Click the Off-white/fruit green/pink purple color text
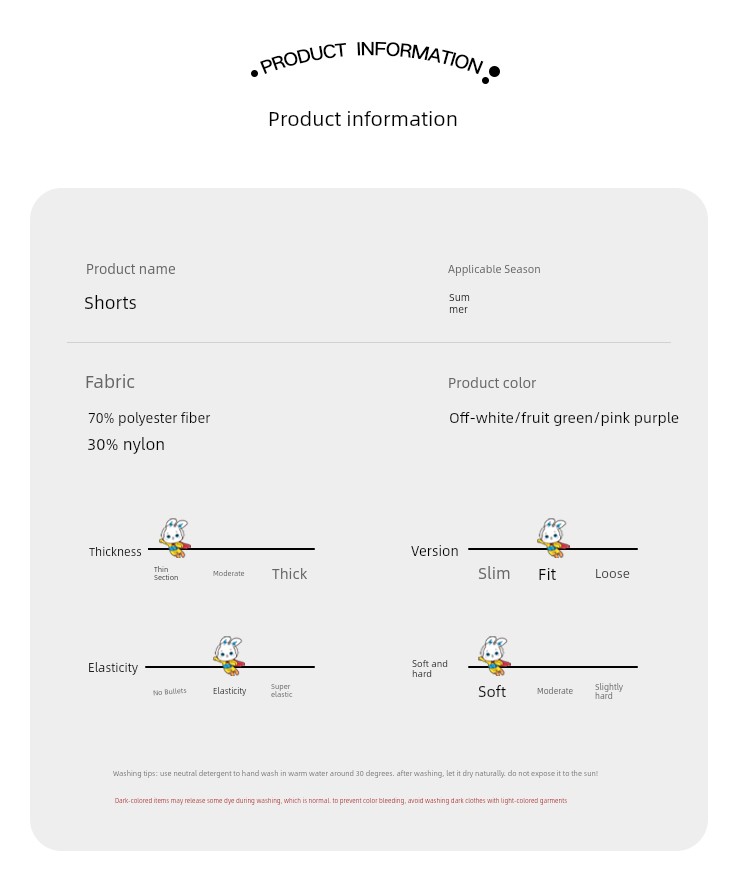Screen dimensions: 750x894 click(563, 418)
